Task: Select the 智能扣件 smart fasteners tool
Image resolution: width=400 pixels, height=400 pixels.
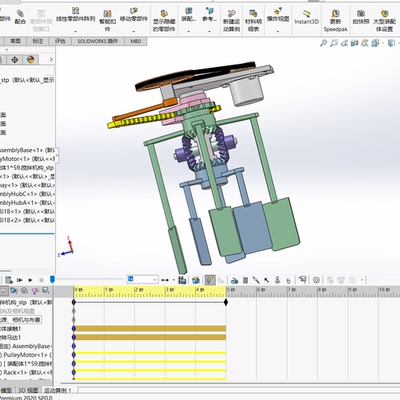Action: pos(107,21)
